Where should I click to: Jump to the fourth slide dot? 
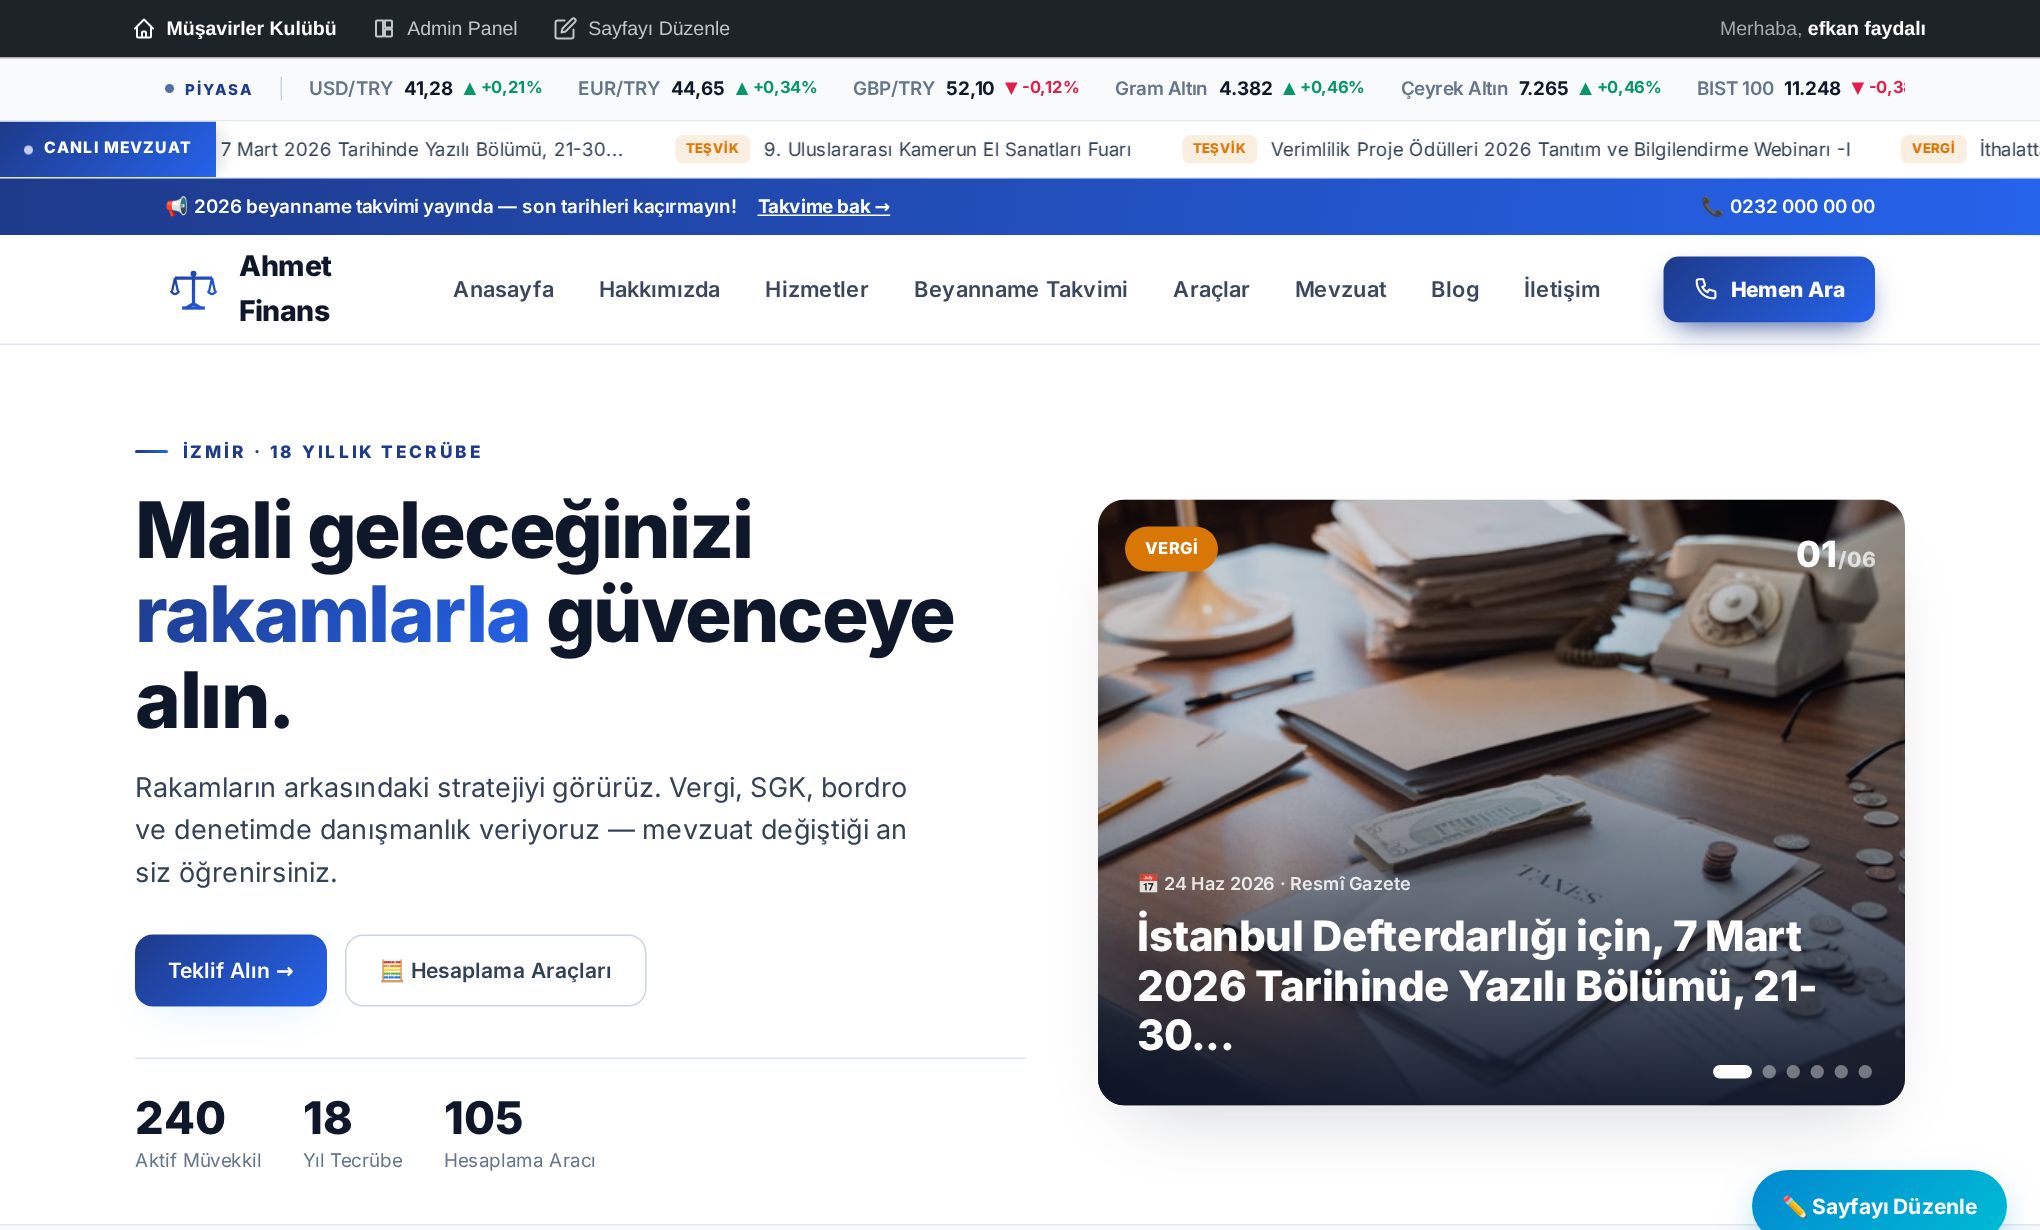(x=1817, y=1072)
